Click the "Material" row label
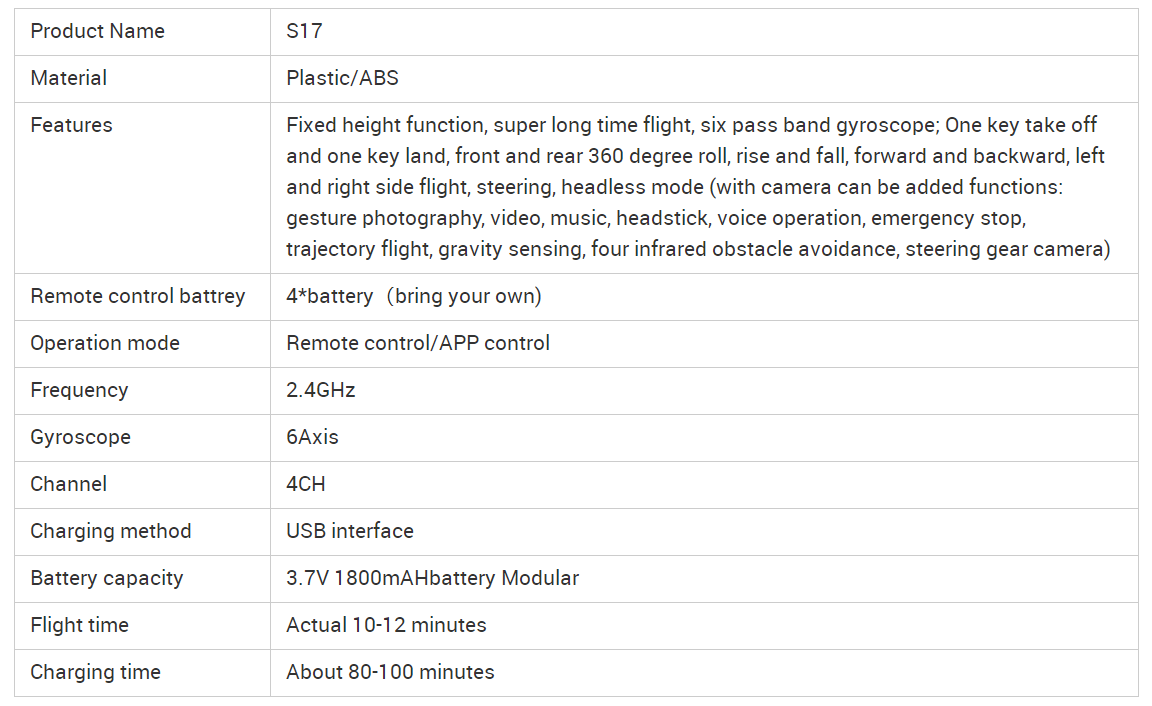The image size is (1152, 706). click(68, 78)
